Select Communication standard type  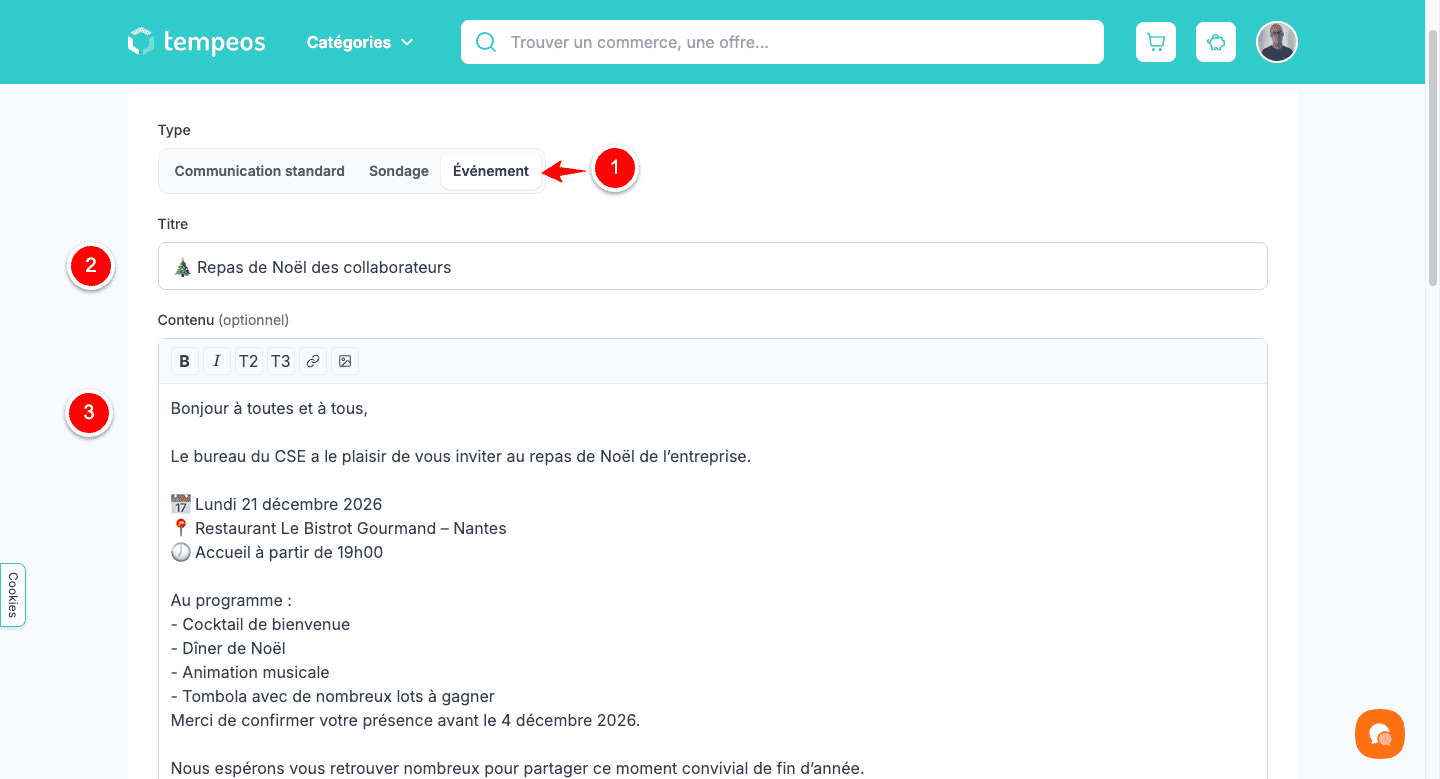260,171
